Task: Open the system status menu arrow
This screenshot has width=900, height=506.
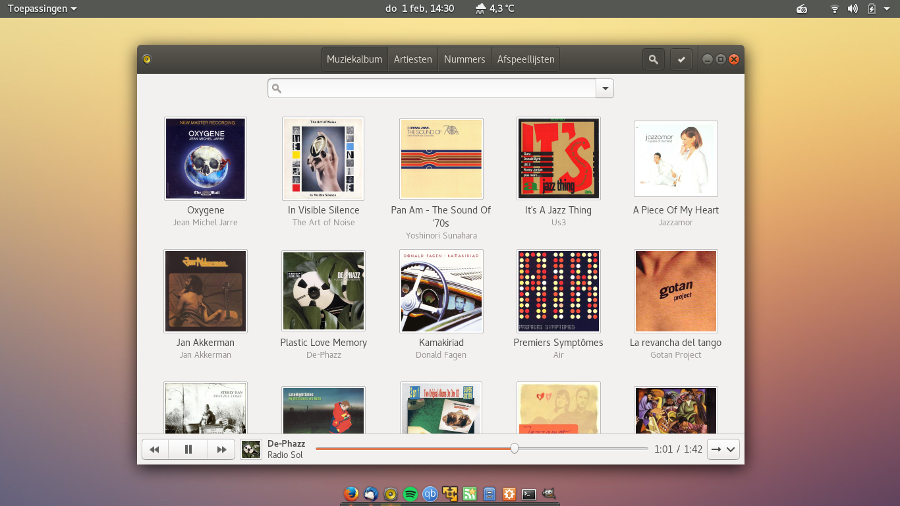Action: [x=887, y=9]
